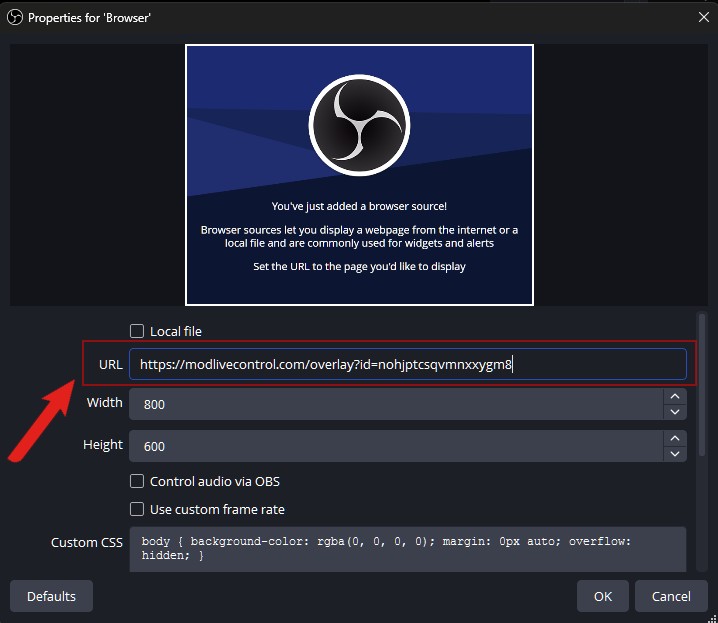The width and height of the screenshot is (718, 623).
Task: Click the OBS logo in the title bar
Action: [x=15, y=17]
